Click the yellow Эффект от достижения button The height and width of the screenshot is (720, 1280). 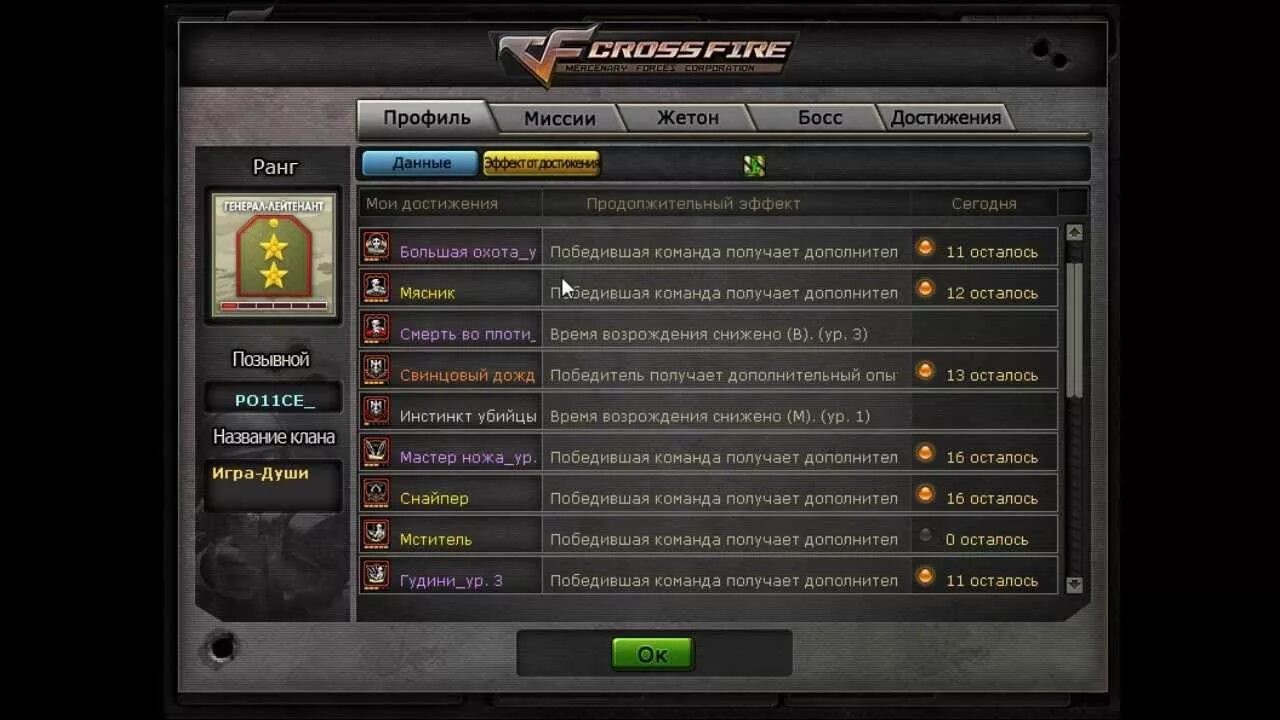point(541,163)
